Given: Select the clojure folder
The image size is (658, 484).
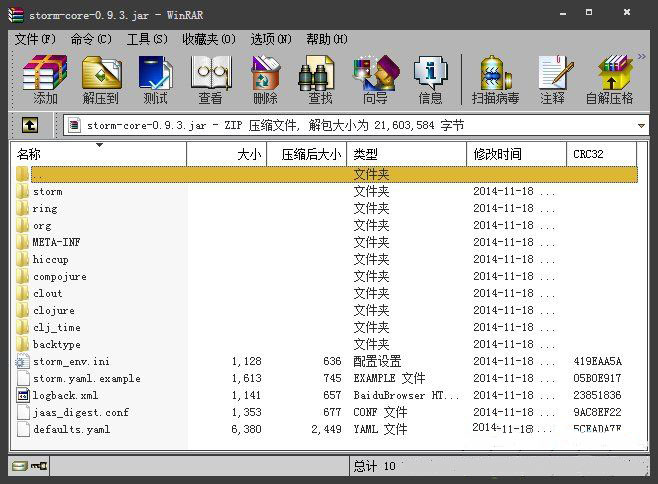Looking at the screenshot, I should click(x=54, y=311).
